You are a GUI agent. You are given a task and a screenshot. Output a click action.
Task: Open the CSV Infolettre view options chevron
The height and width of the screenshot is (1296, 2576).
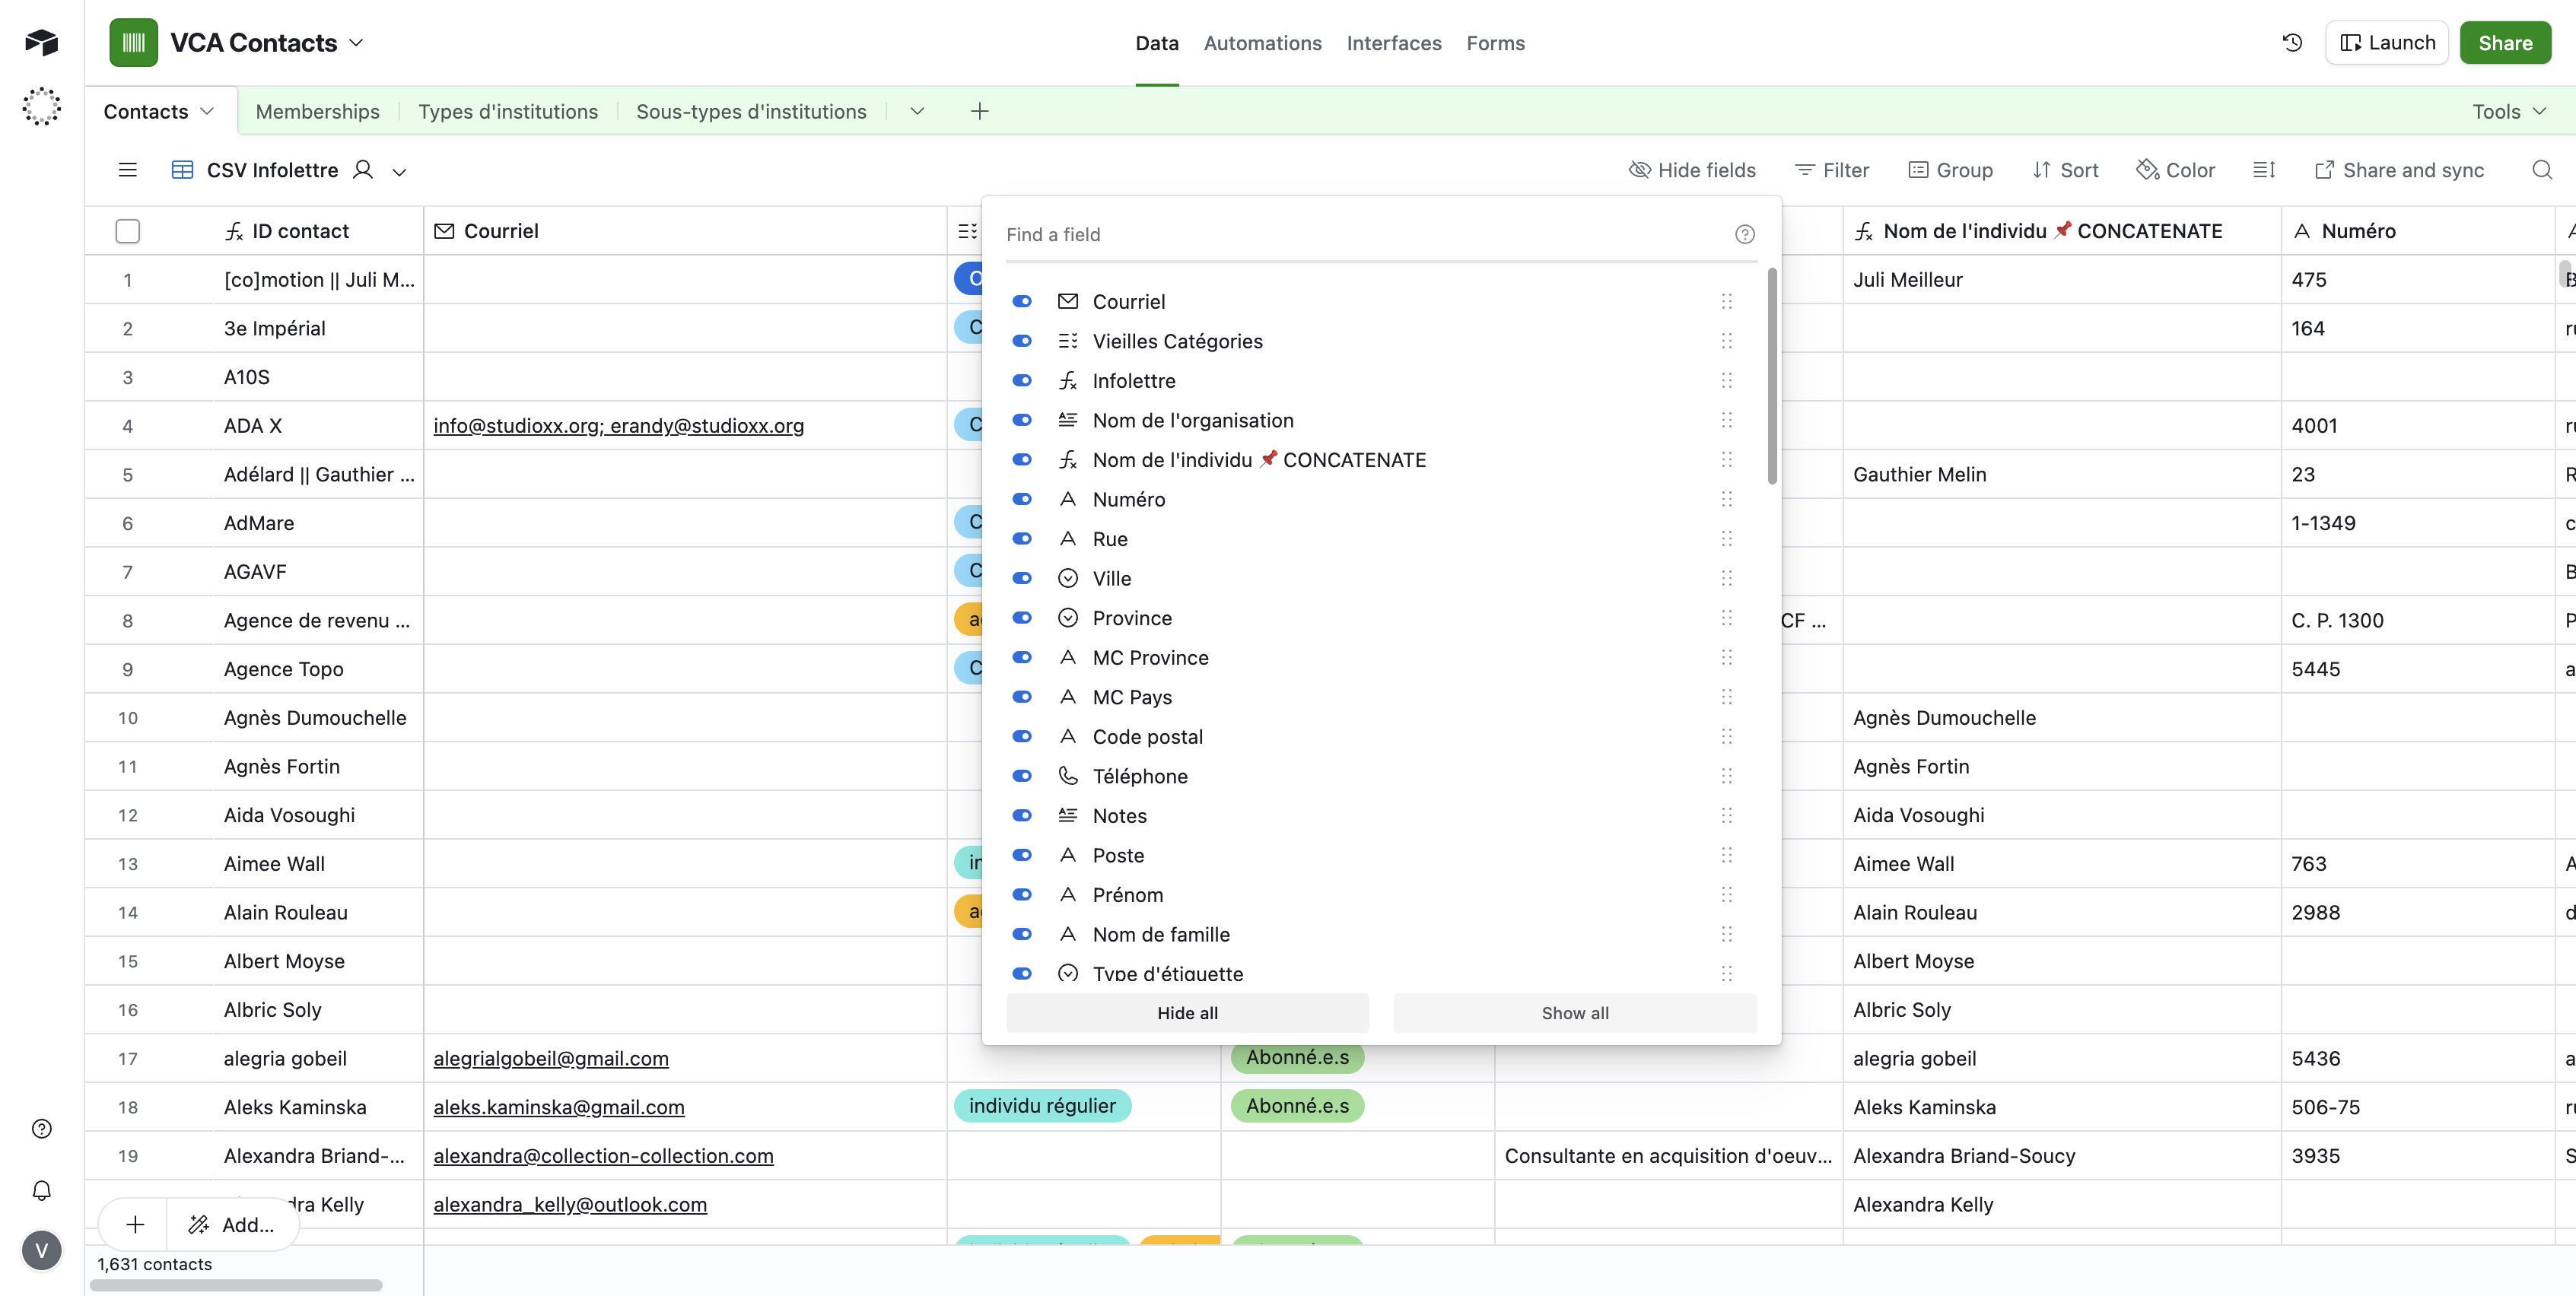point(399,171)
